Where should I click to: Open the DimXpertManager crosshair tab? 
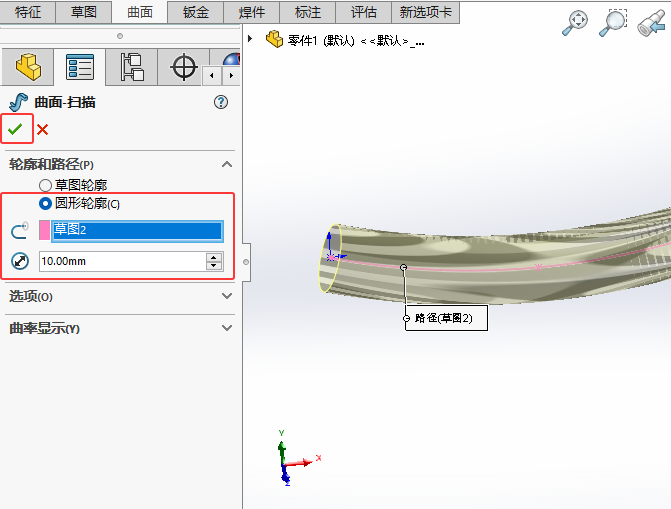coord(184,67)
